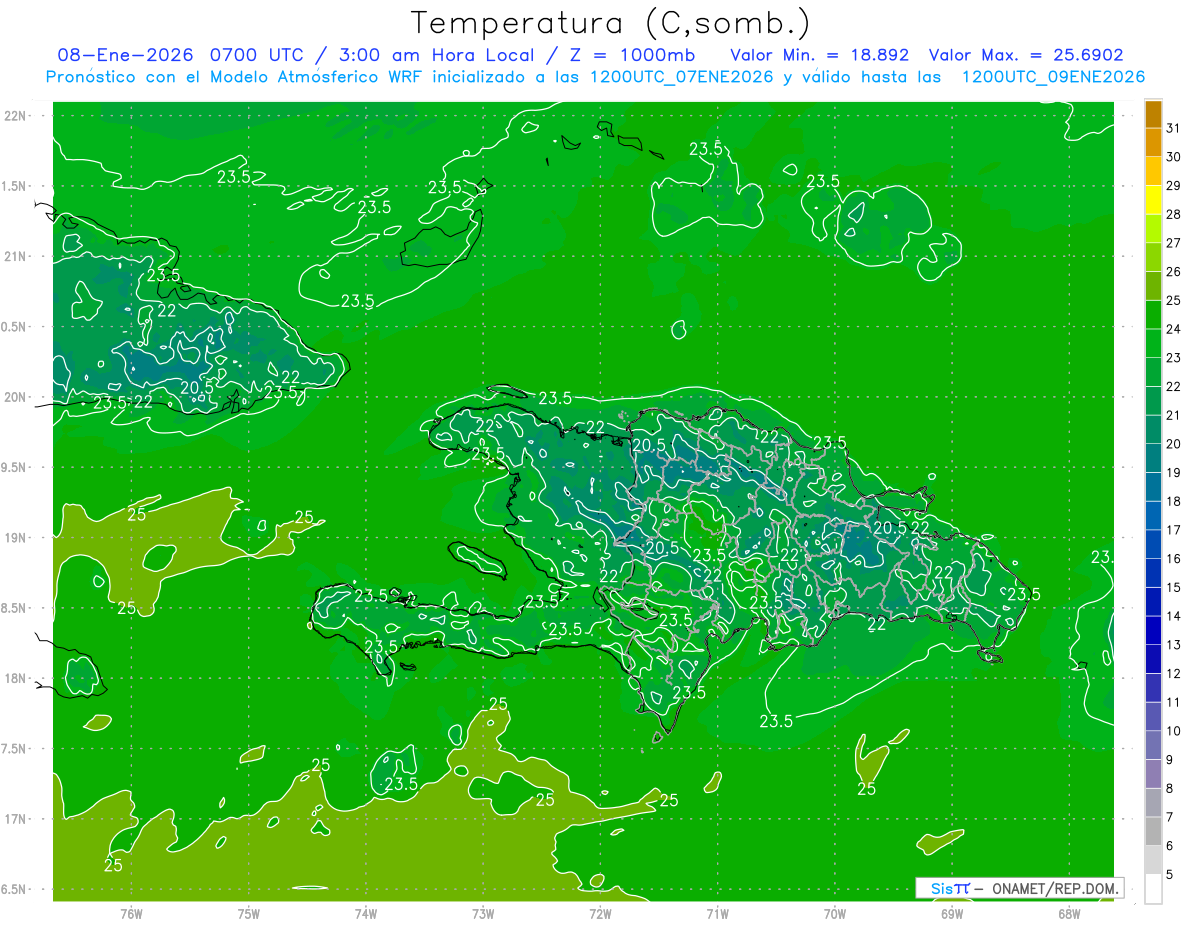Click the '1200UTC_09ENE2026' valid-until time
Image resolution: width=1200 pixels, height=927 pixels.
(1053, 77)
